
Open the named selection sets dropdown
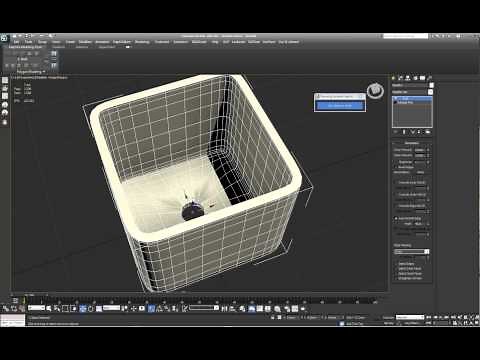[204, 308]
